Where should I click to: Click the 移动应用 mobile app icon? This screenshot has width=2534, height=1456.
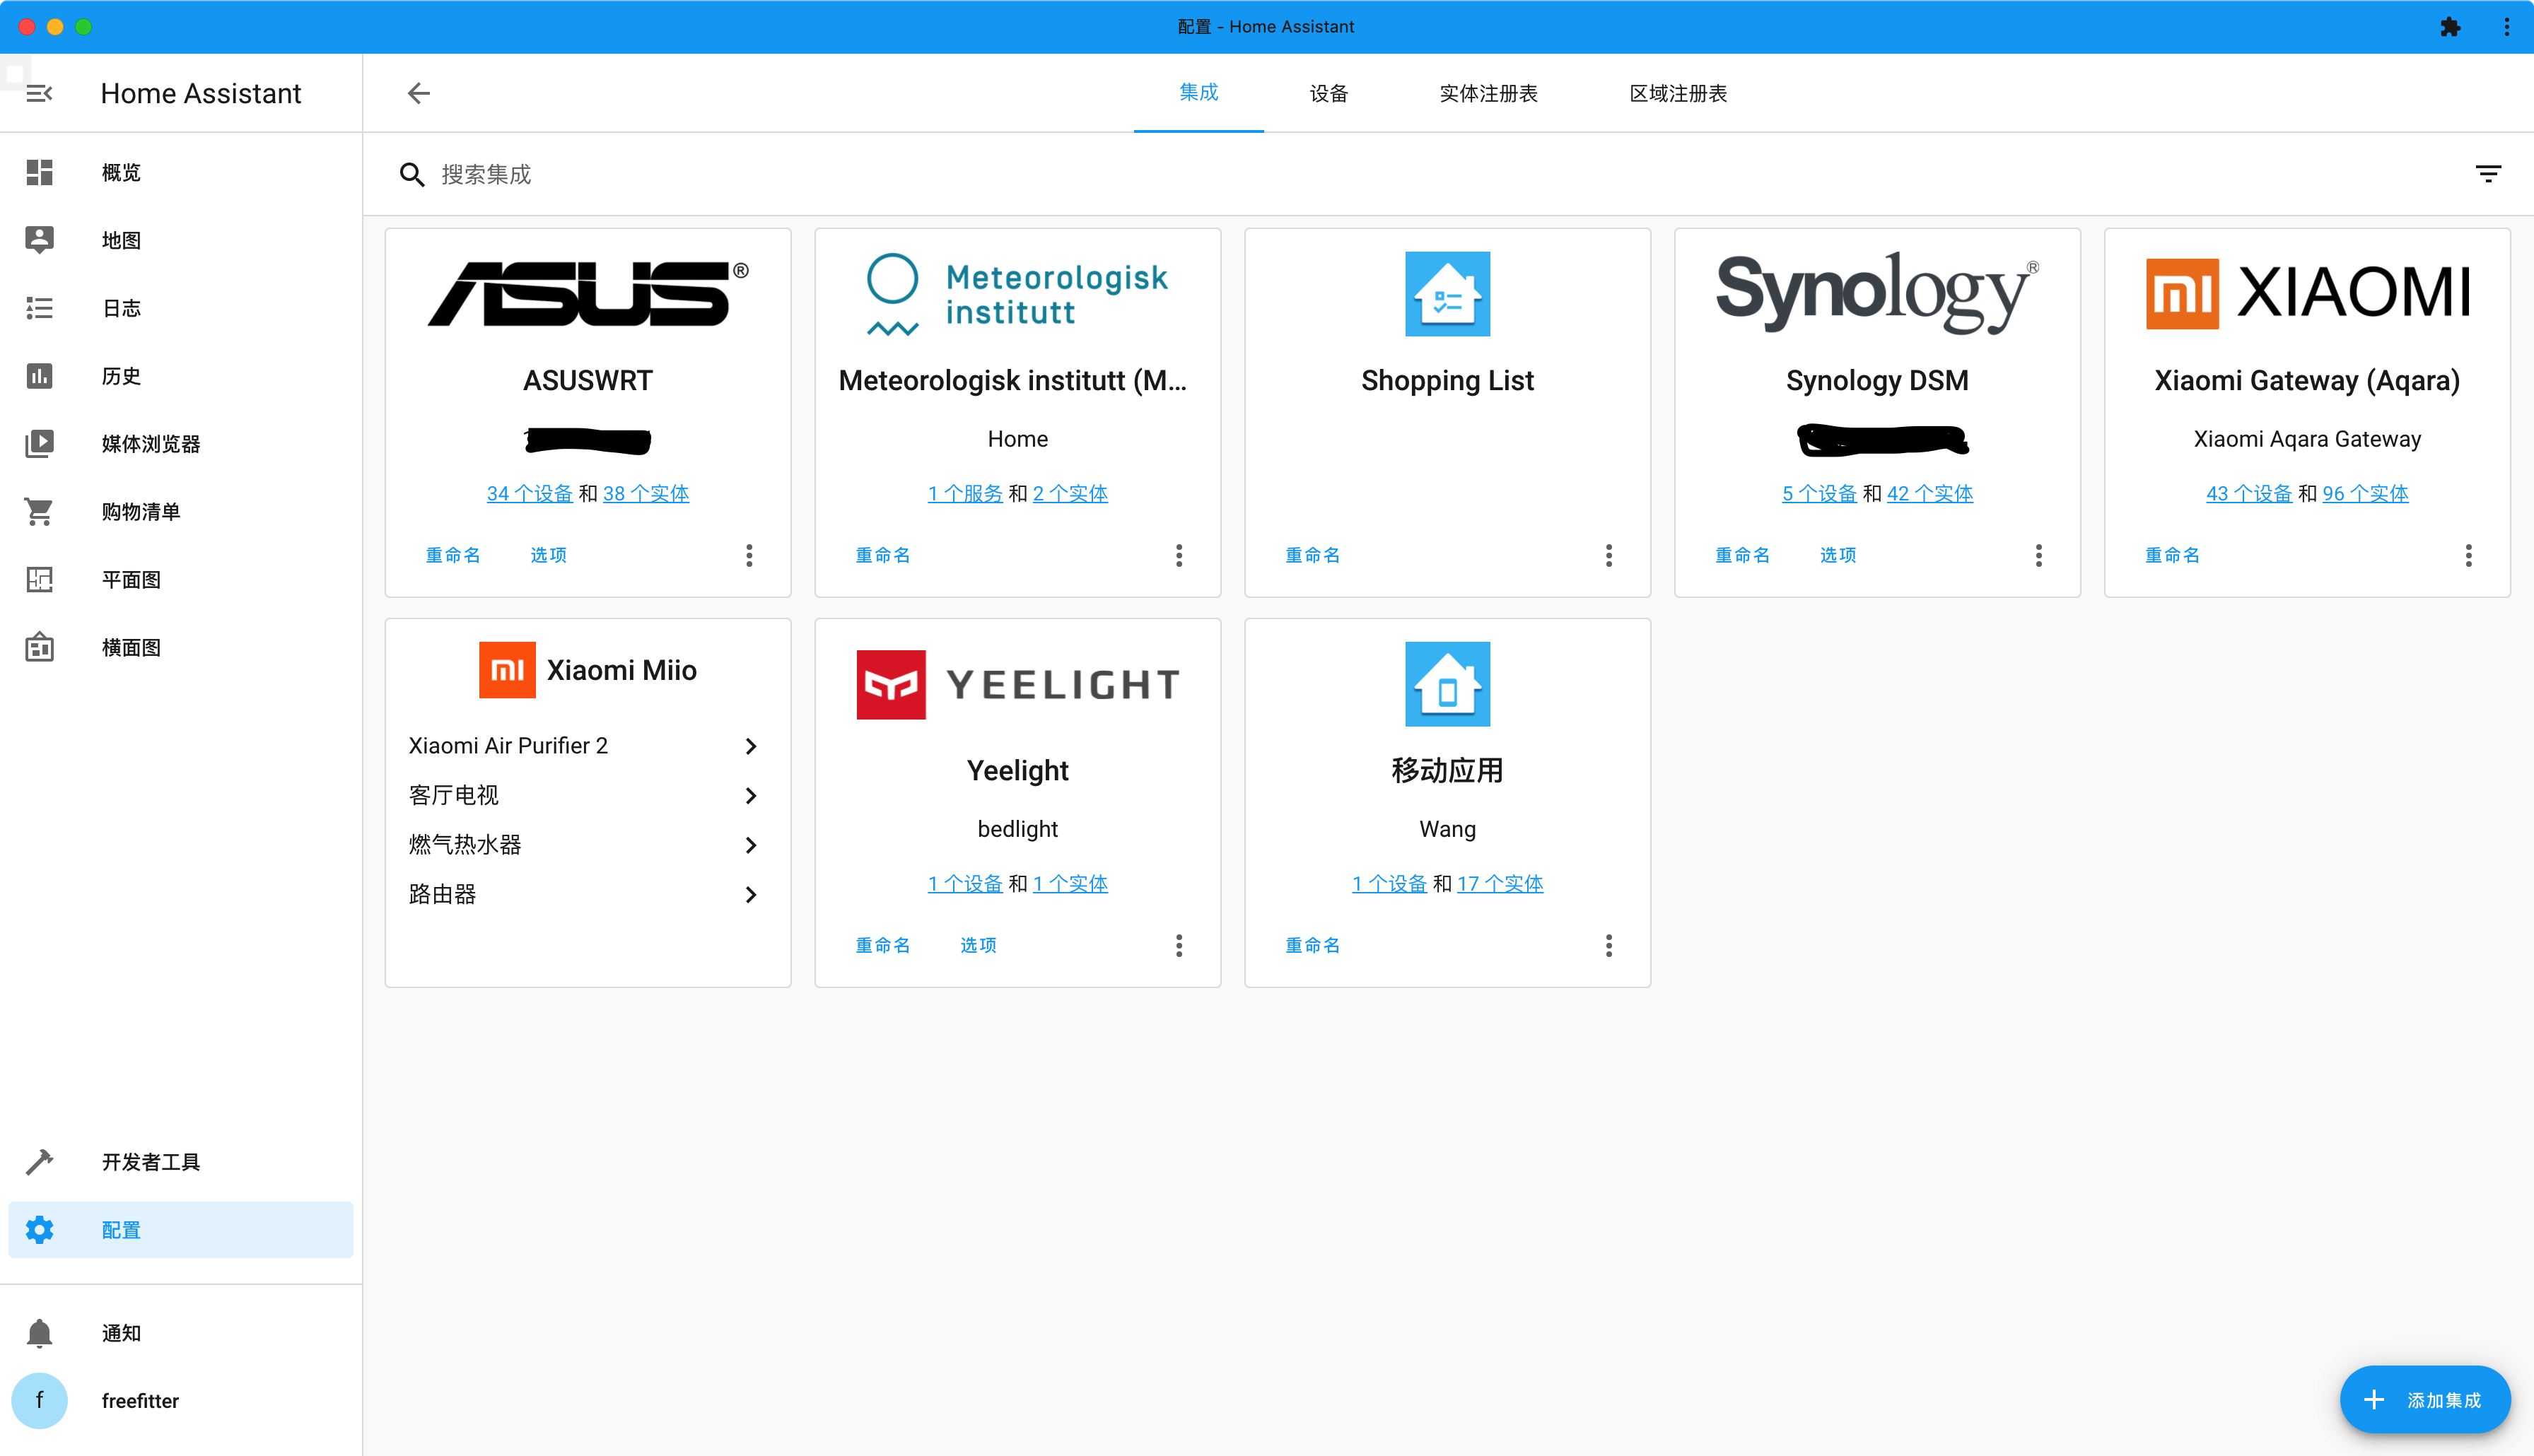coord(1447,683)
